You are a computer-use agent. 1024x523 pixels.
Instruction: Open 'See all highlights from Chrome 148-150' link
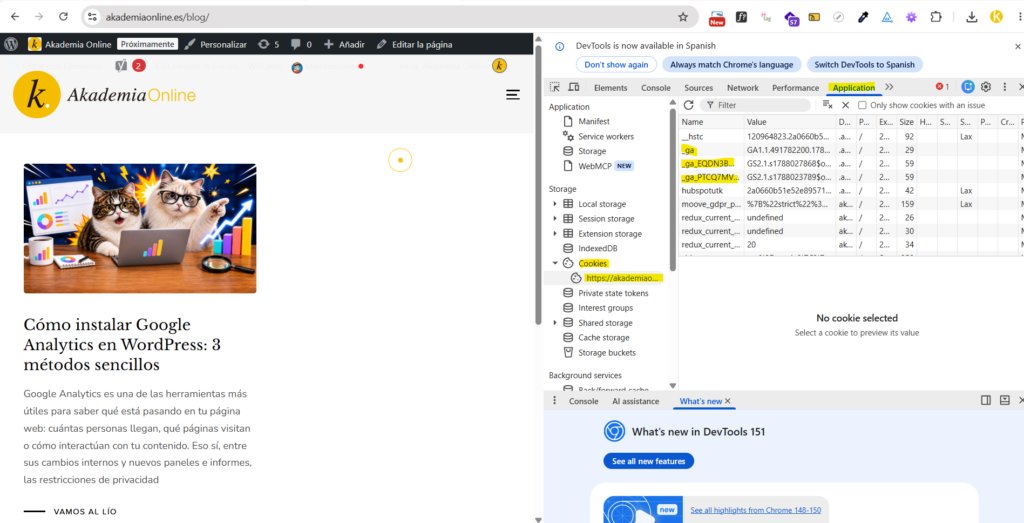tap(756, 510)
